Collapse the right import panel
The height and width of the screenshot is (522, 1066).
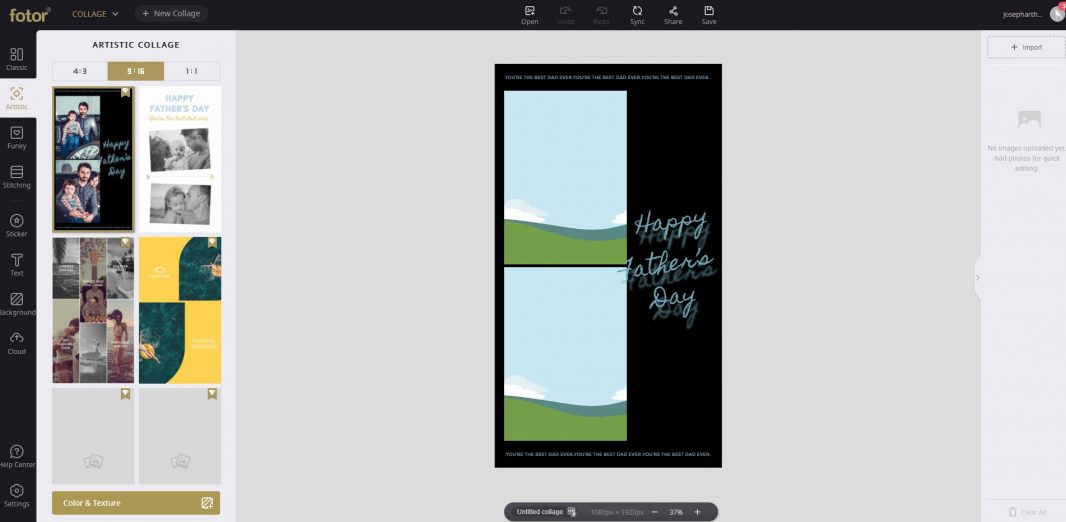pyautogui.click(x=978, y=278)
